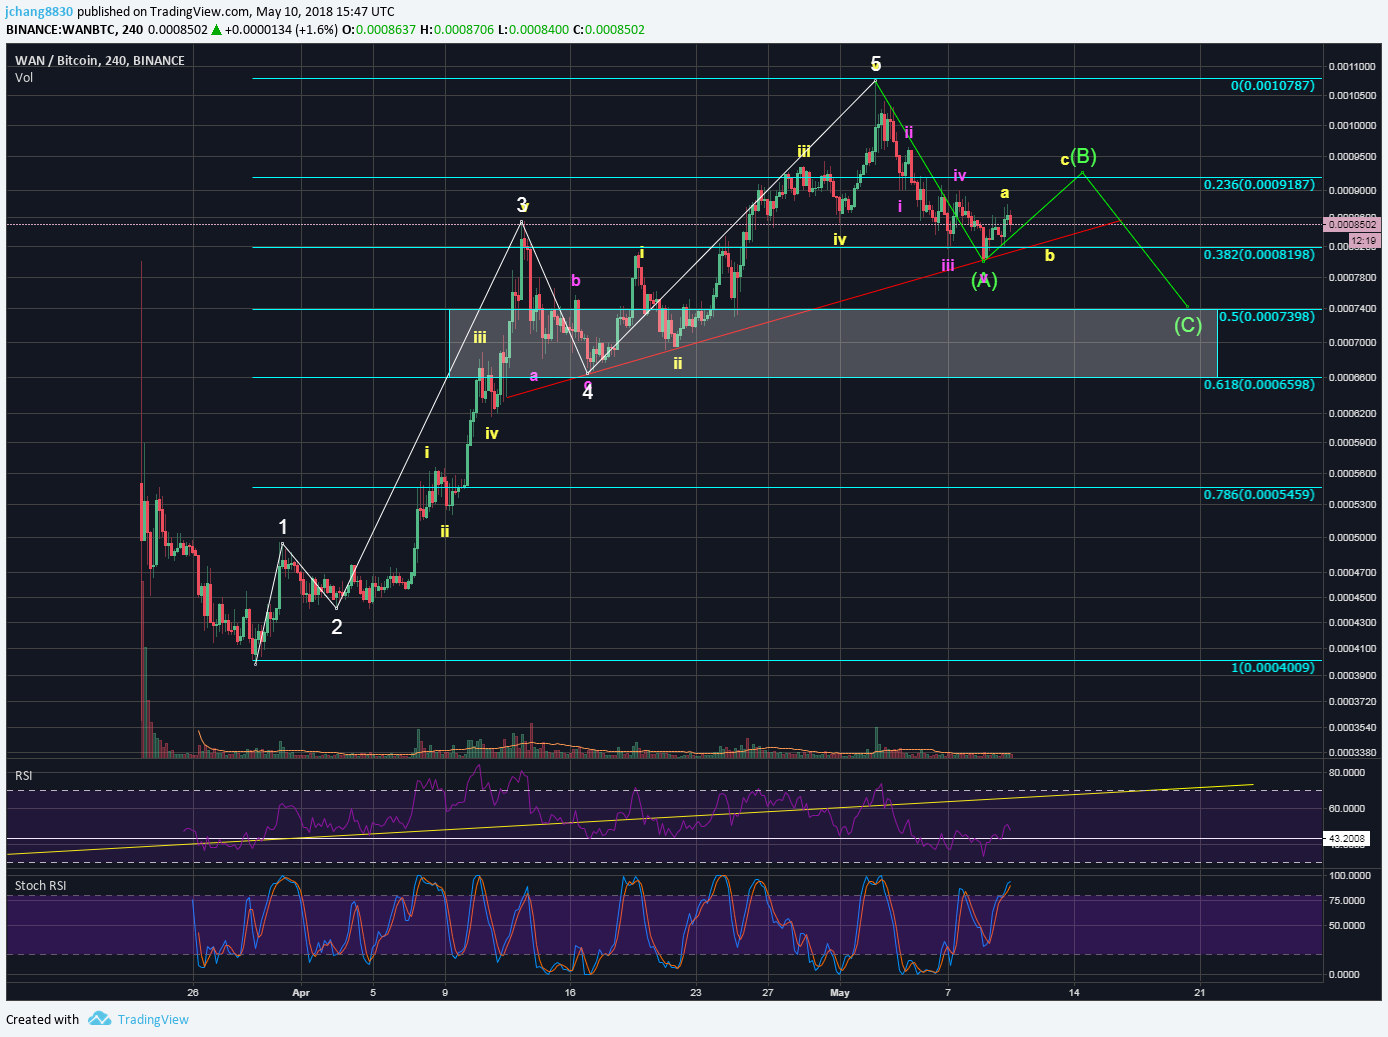Click the green (C) wave label

pos(1187,325)
